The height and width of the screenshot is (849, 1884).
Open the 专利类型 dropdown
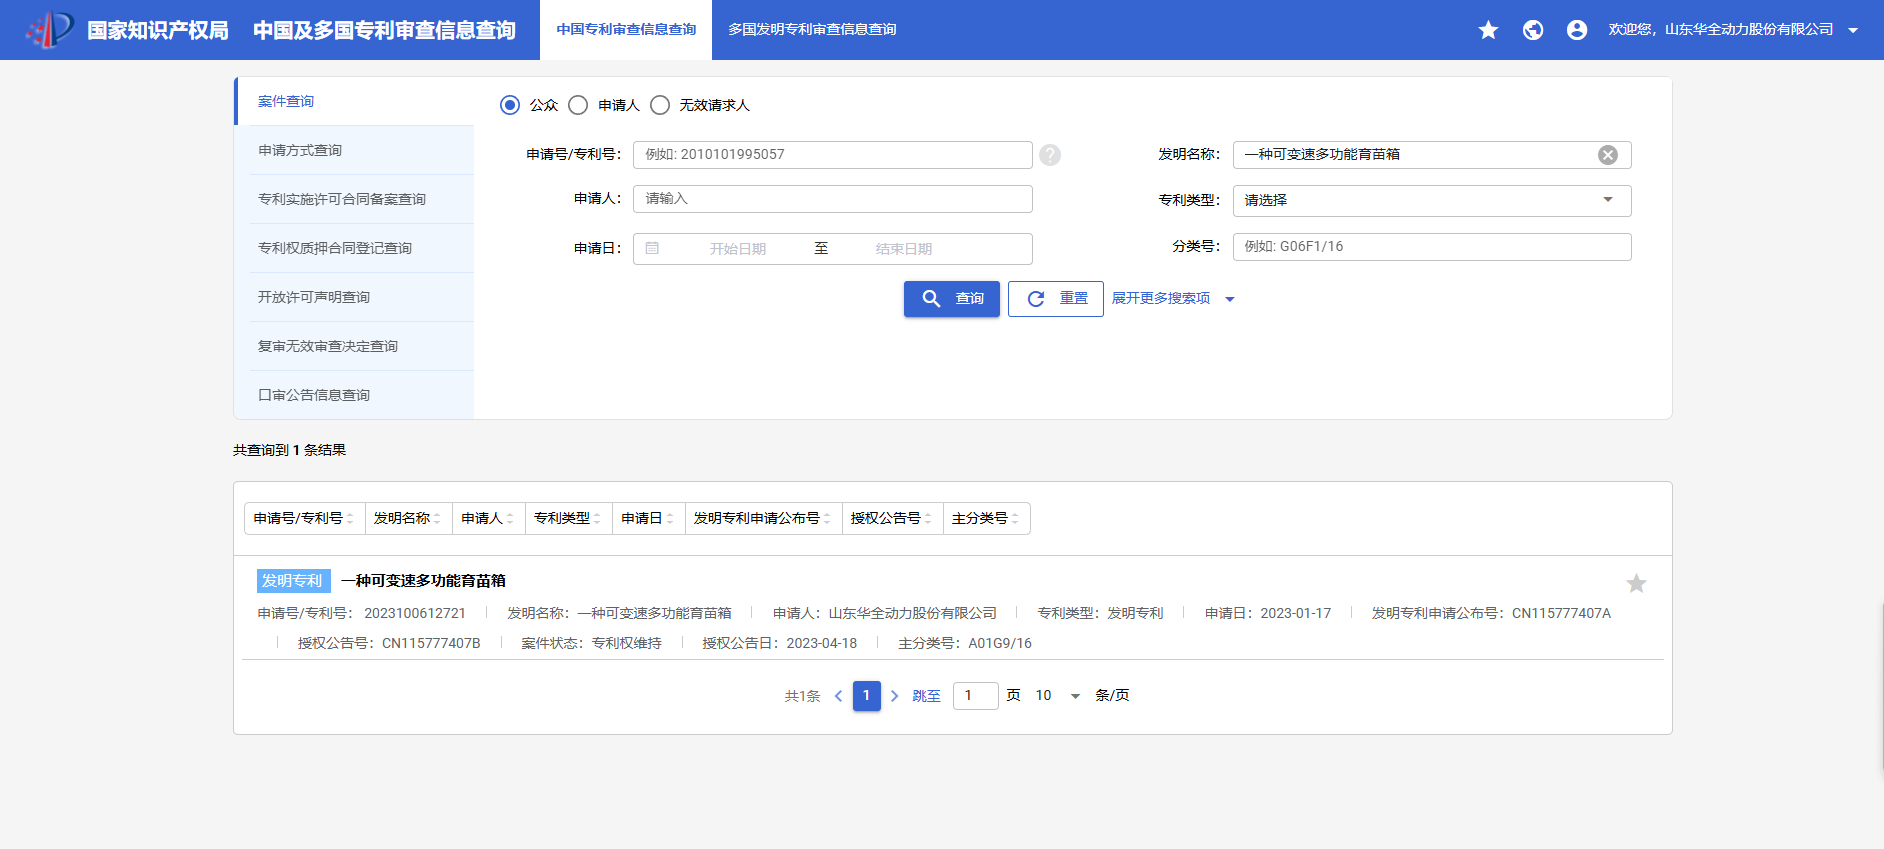click(1432, 200)
